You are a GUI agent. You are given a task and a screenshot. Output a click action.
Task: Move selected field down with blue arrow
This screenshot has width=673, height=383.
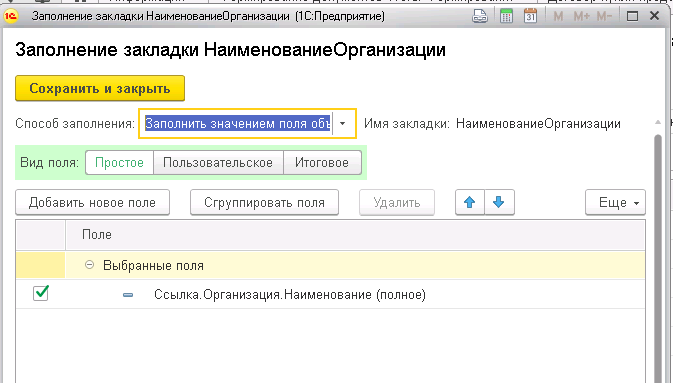(499, 202)
